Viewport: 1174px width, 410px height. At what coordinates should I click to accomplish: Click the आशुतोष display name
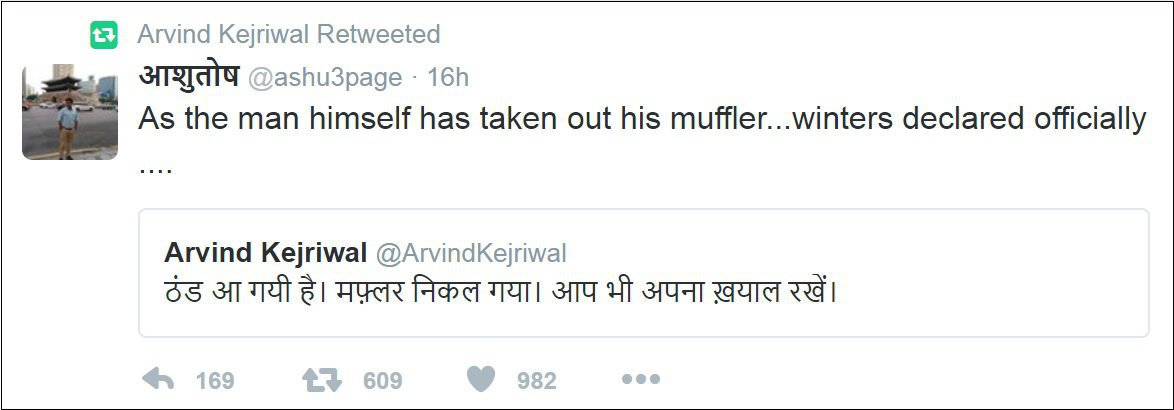coord(189,76)
